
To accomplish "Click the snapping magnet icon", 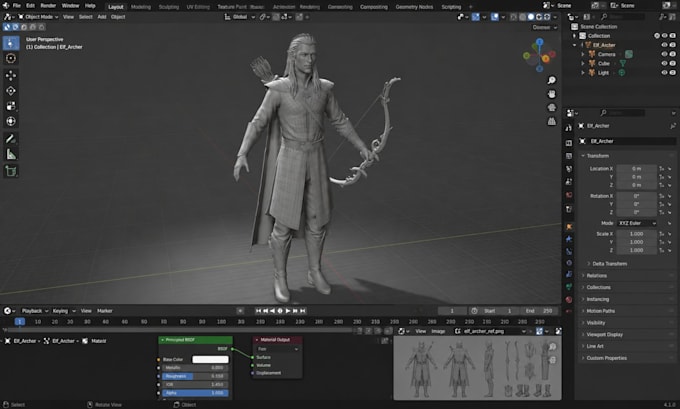I will coord(275,17).
